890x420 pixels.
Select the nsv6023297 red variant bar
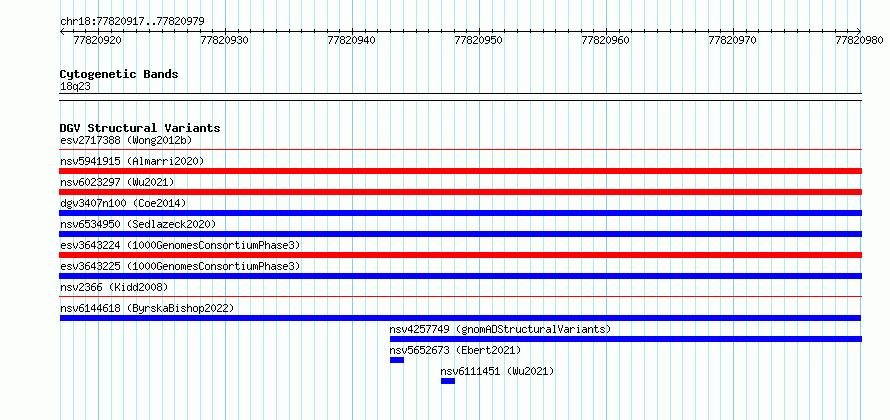(461, 192)
